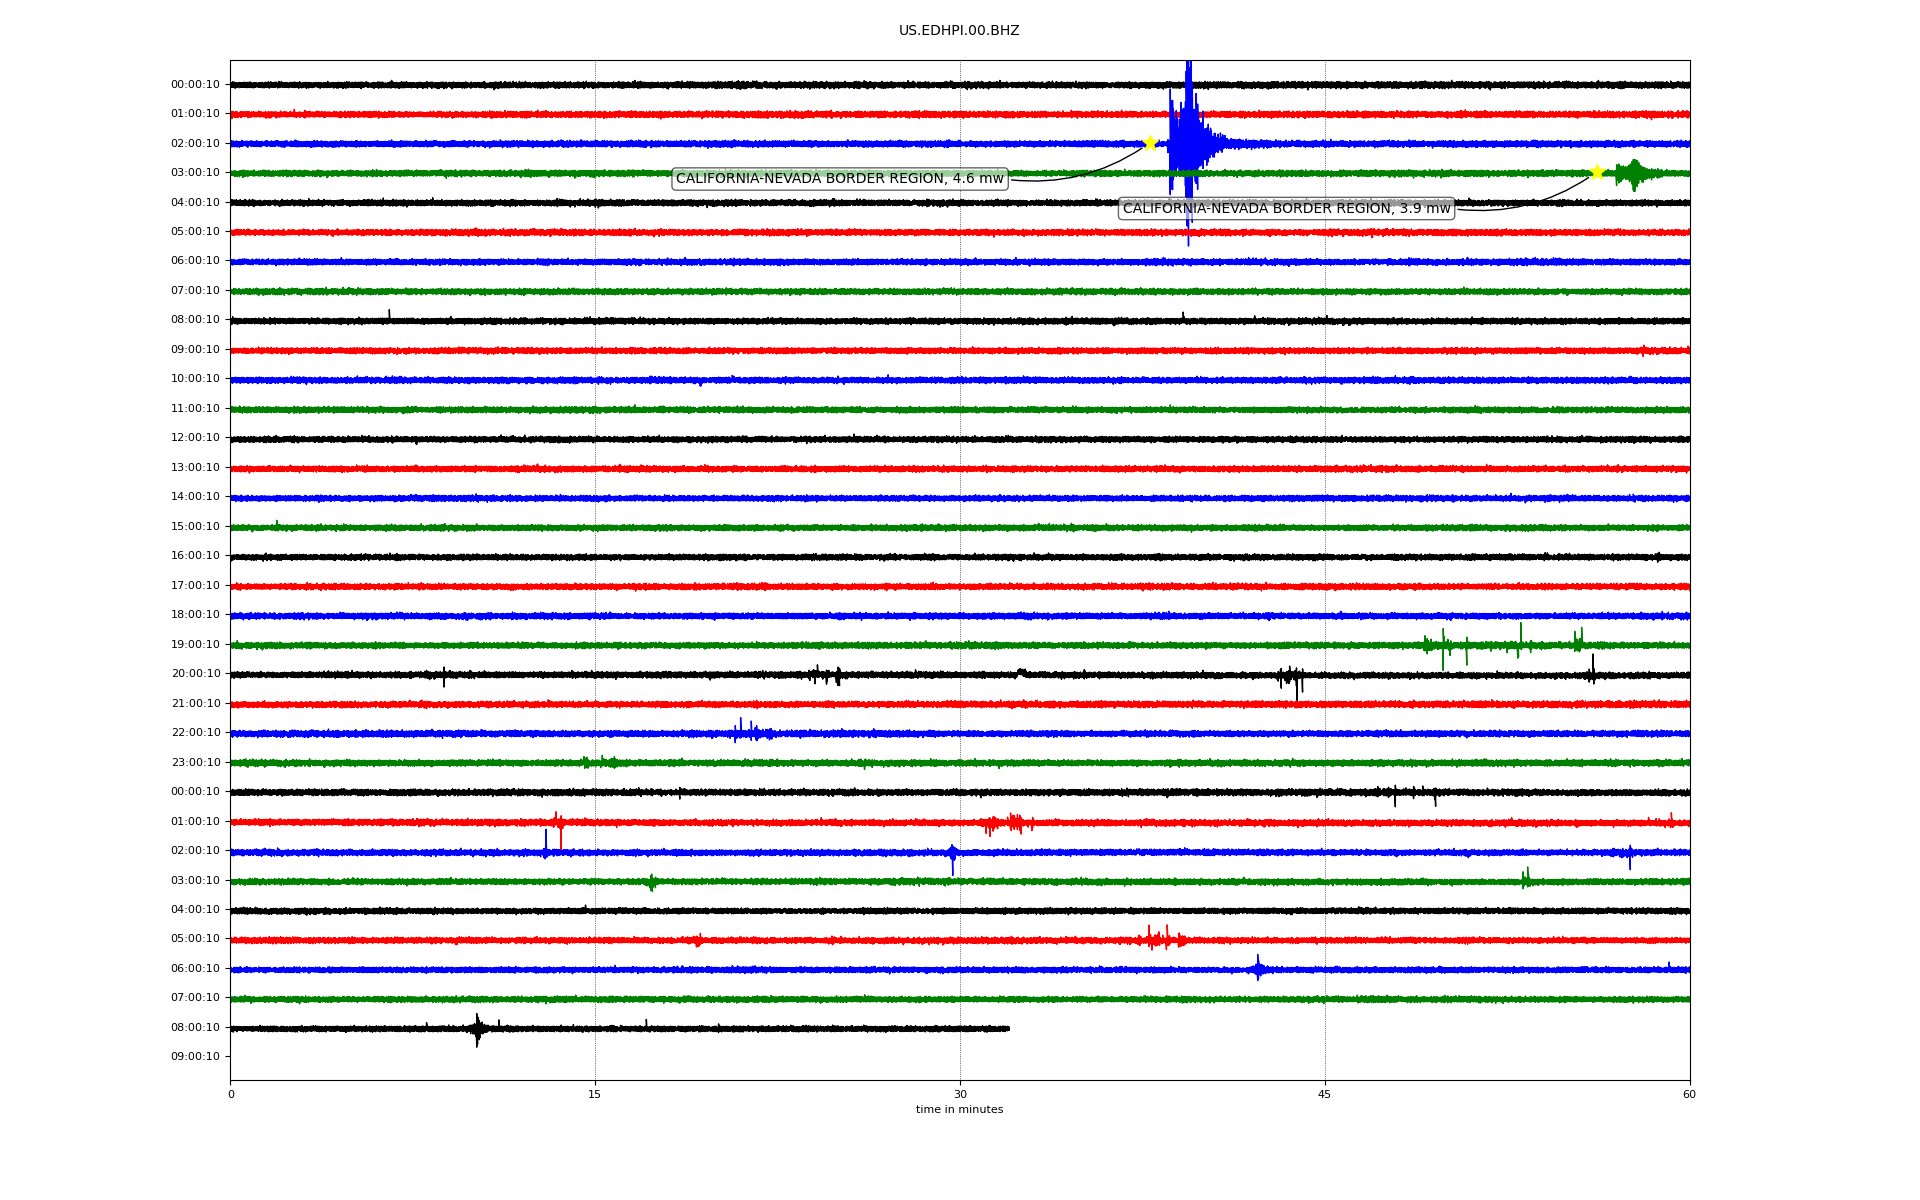Image resolution: width=1920 pixels, height=1200 pixels.
Task: Click the large blue earthquake waveform burst
Action: pos(1188,145)
